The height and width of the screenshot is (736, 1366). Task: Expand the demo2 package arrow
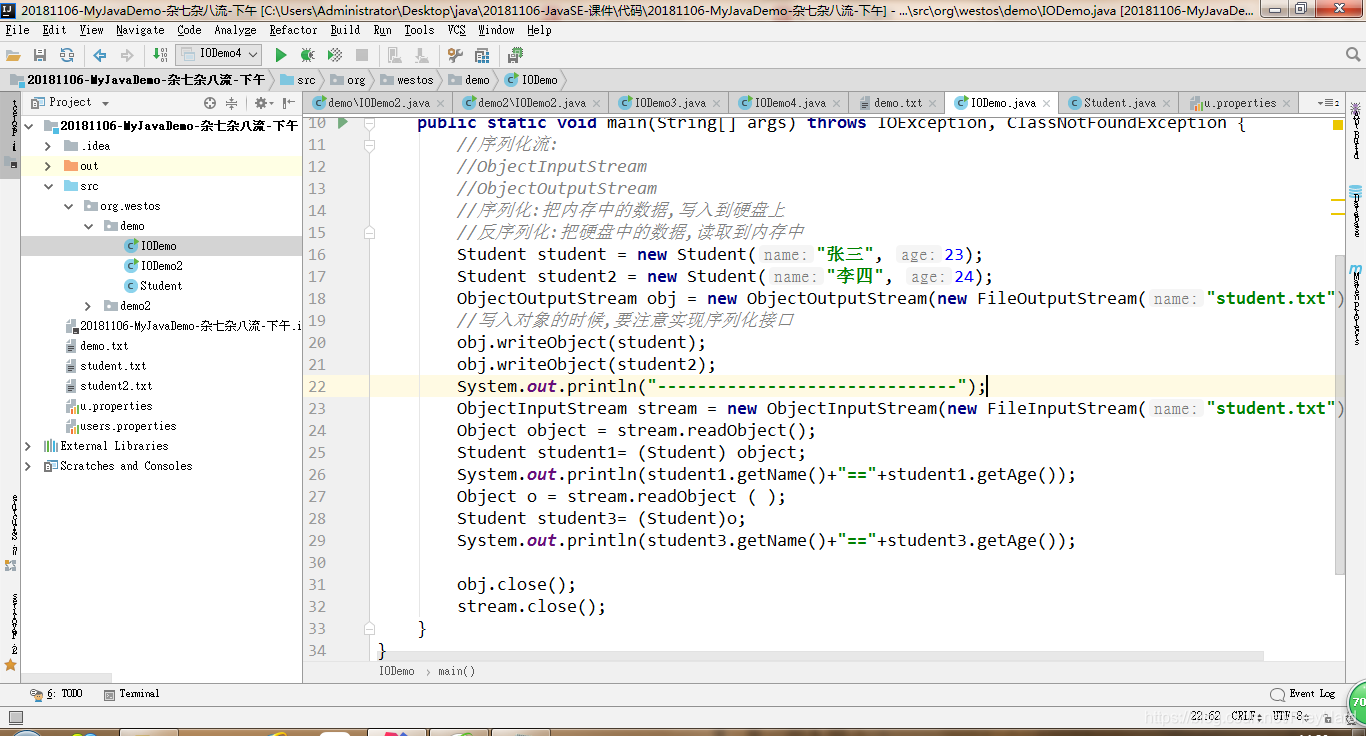[88, 306]
